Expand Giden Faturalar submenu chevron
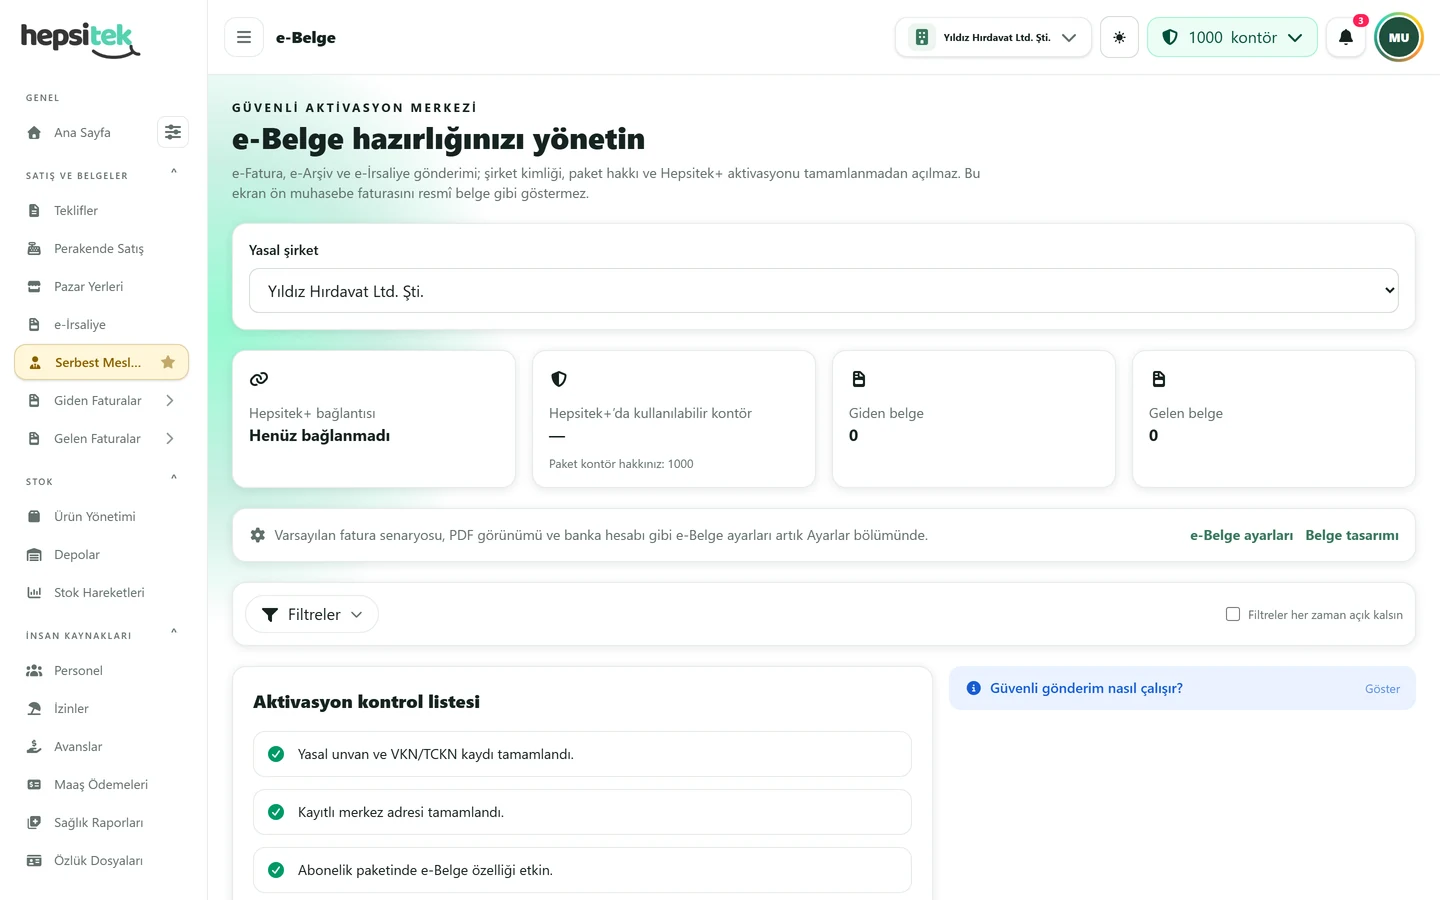Screen dimensions: 1440x900 170,401
